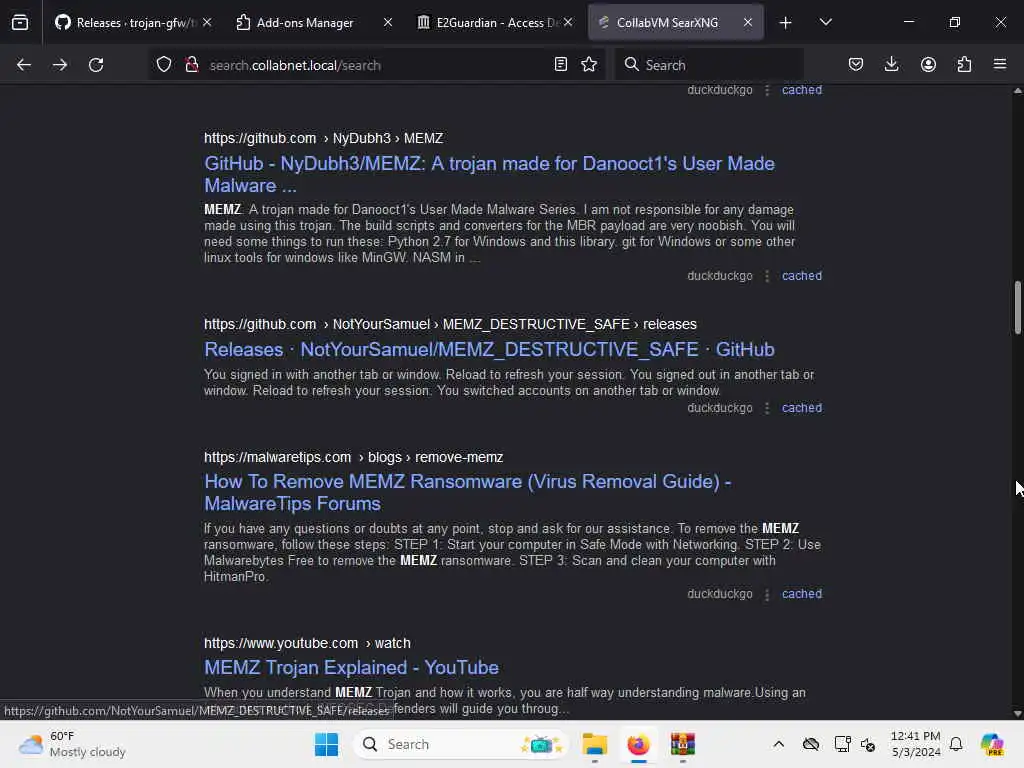
Task: Open the Downloads panel
Action: click(x=891, y=64)
